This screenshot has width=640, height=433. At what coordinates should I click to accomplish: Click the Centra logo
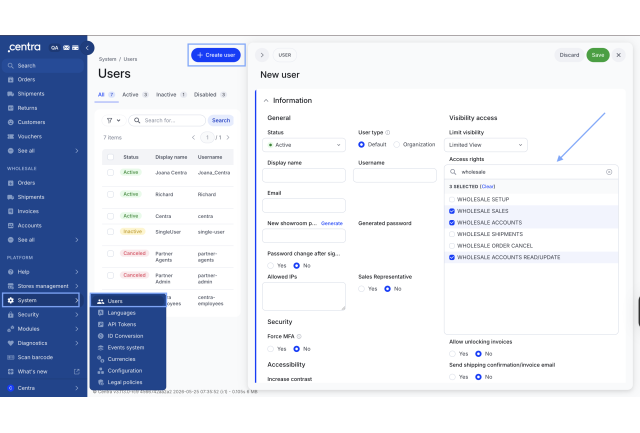click(x=24, y=47)
